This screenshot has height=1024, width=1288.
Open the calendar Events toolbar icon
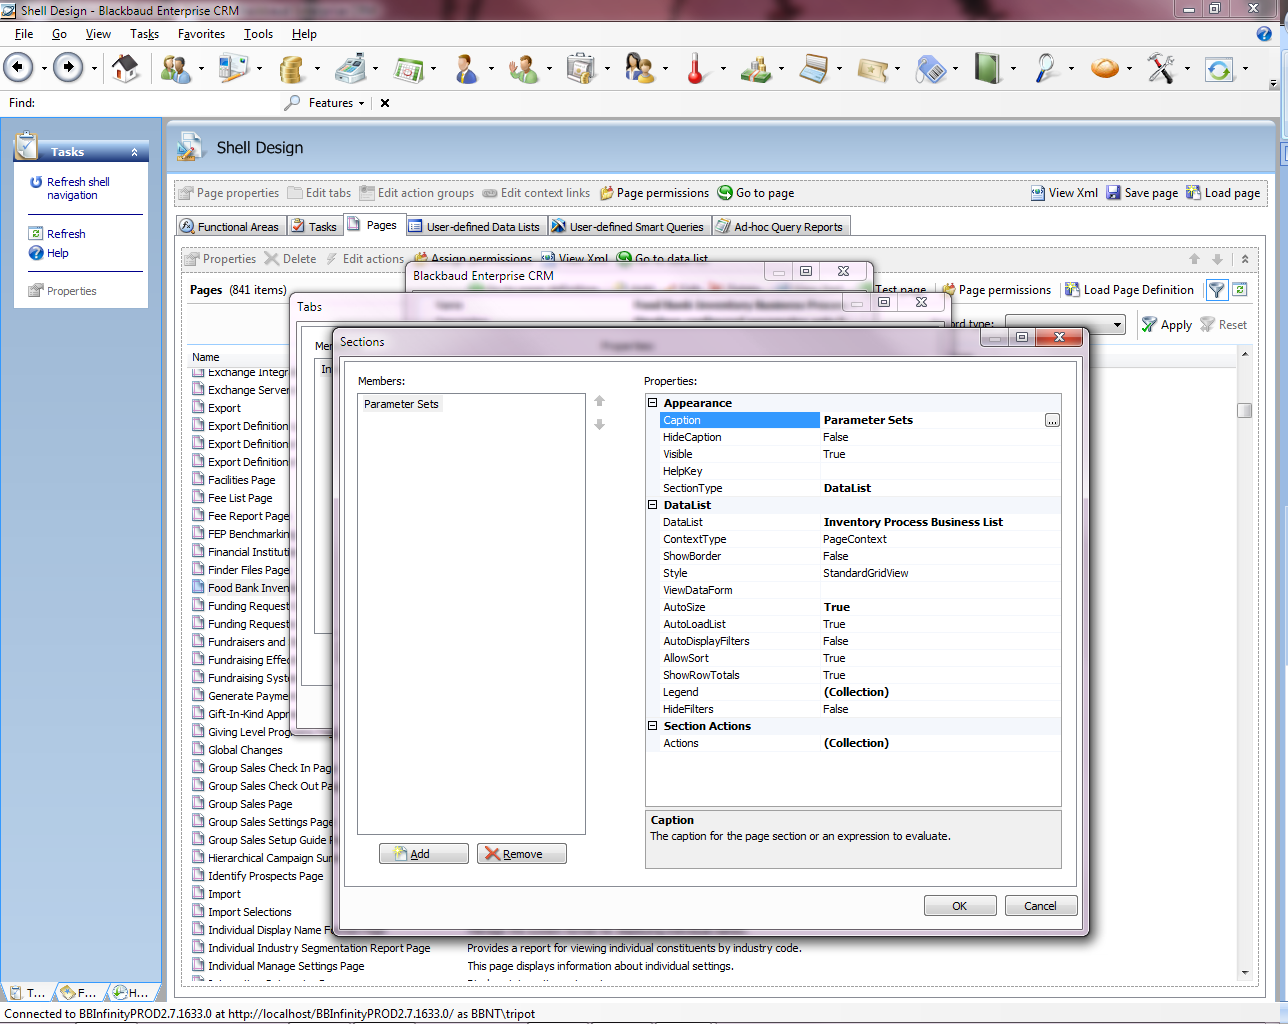(x=409, y=68)
